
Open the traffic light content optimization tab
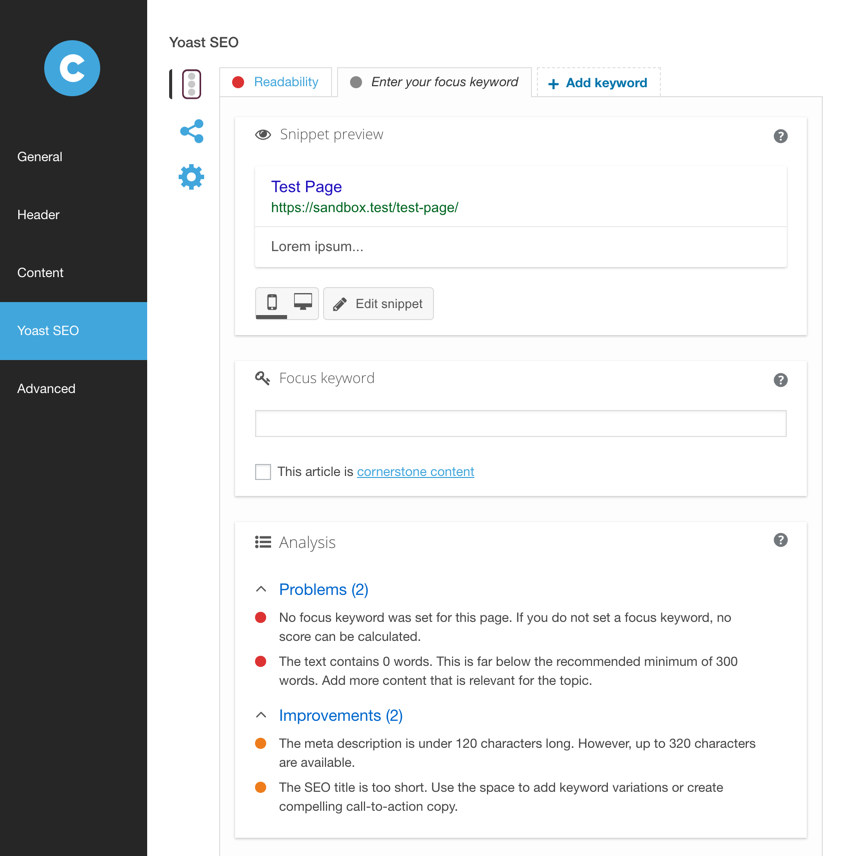click(x=191, y=84)
